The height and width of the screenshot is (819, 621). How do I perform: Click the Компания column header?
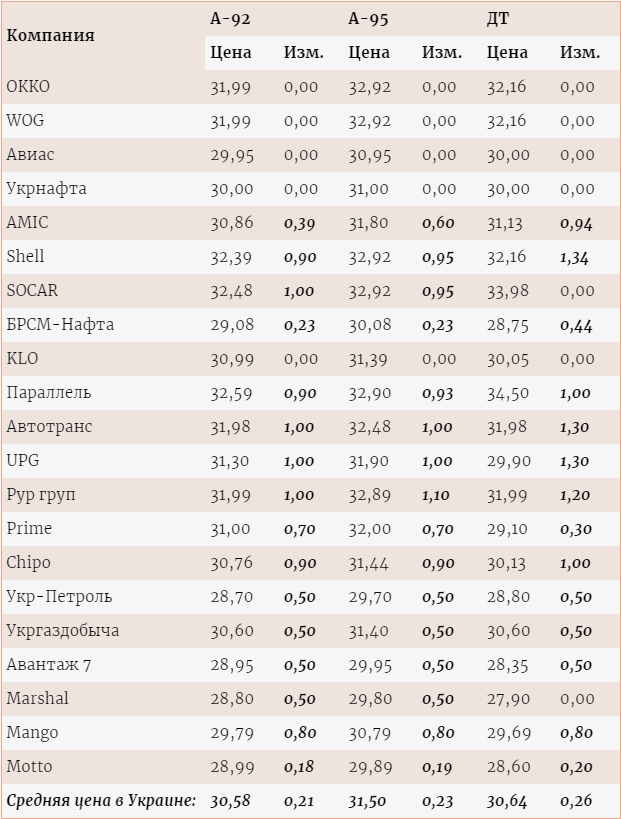tap(50, 35)
